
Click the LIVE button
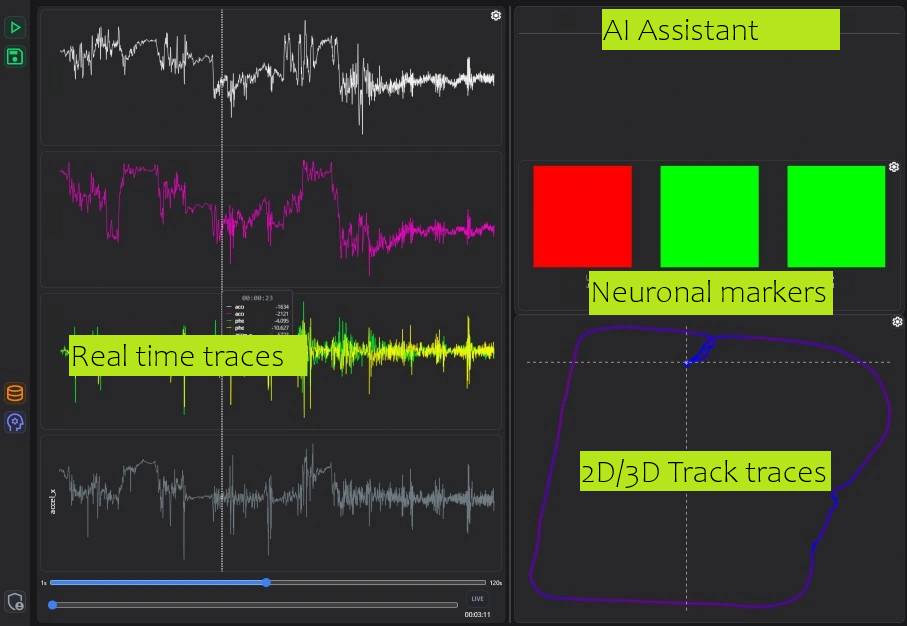(478, 599)
